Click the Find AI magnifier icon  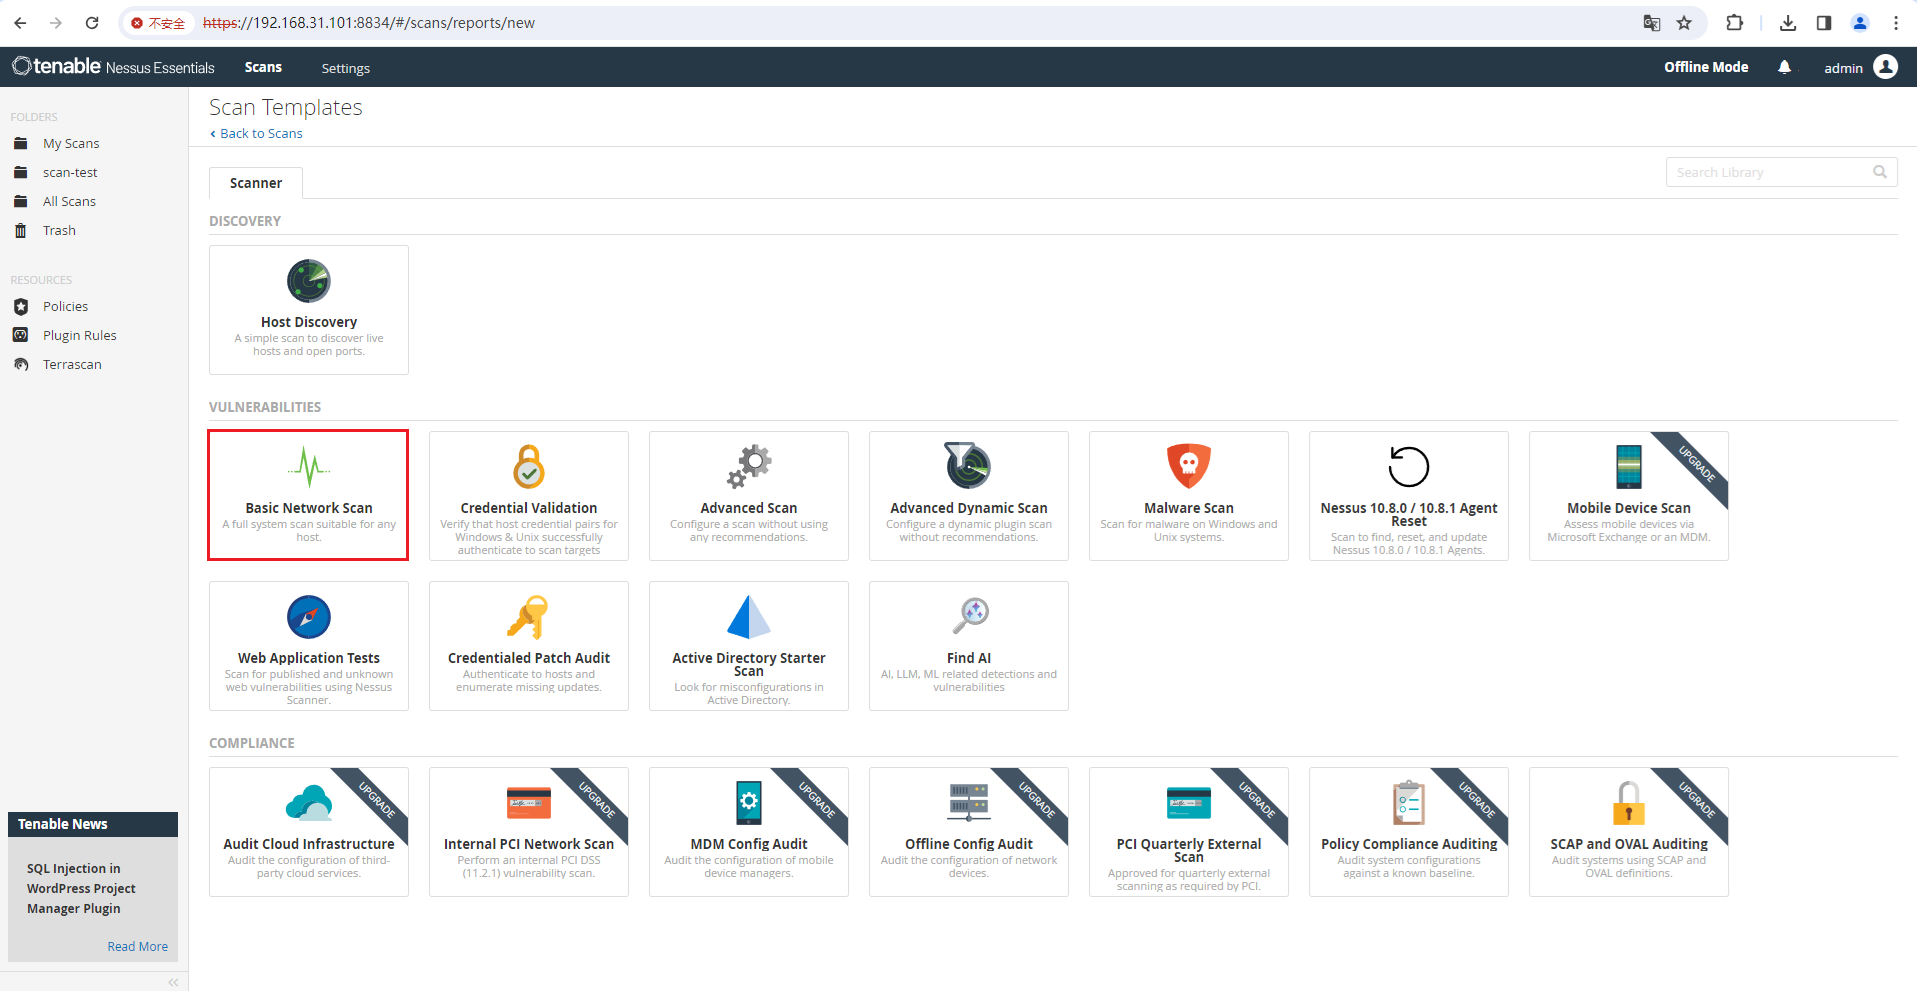point(970,616)
